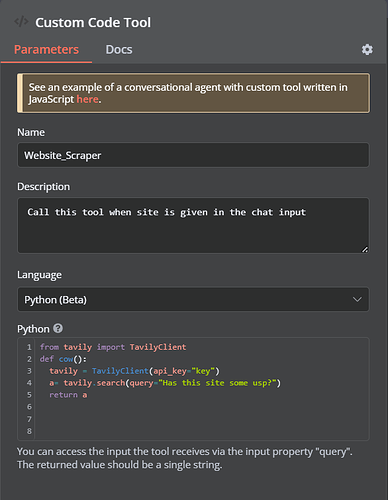Viewport: 388px width, 500px height.
Task: Click line number 8 in editor gutter
Action: click(x=29, y=431)
